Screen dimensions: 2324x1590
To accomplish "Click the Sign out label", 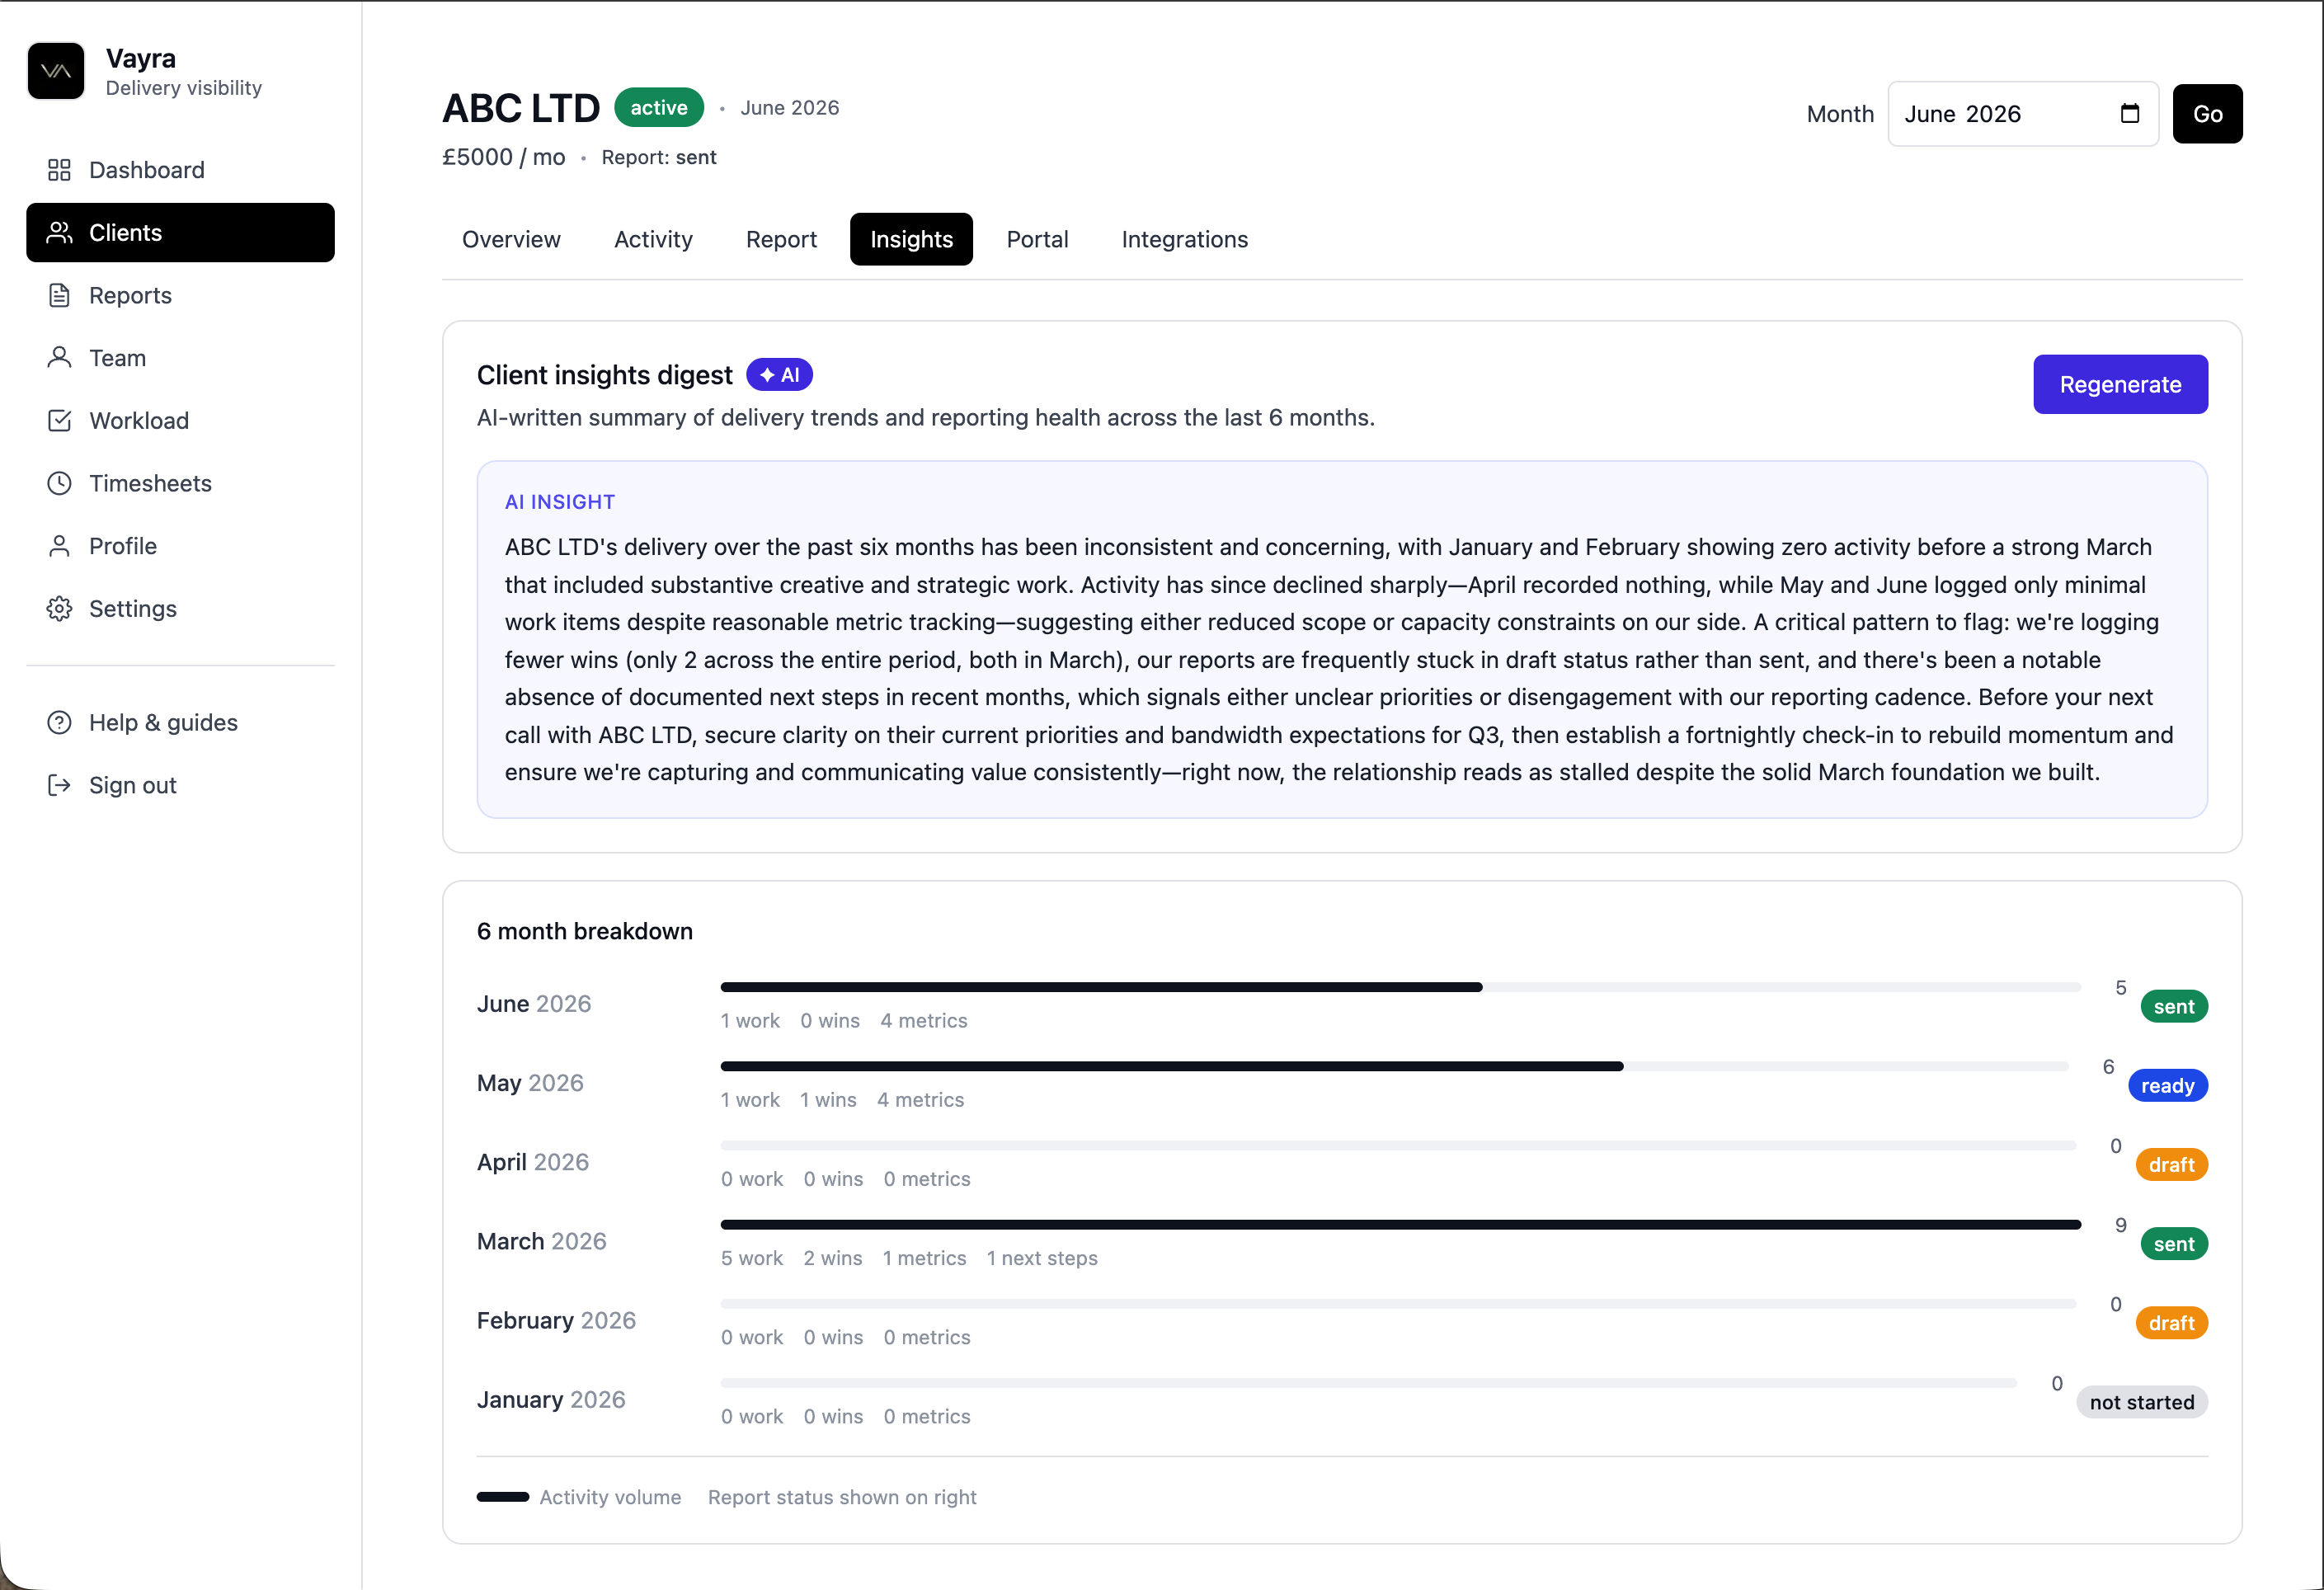I will click(132, 785).
